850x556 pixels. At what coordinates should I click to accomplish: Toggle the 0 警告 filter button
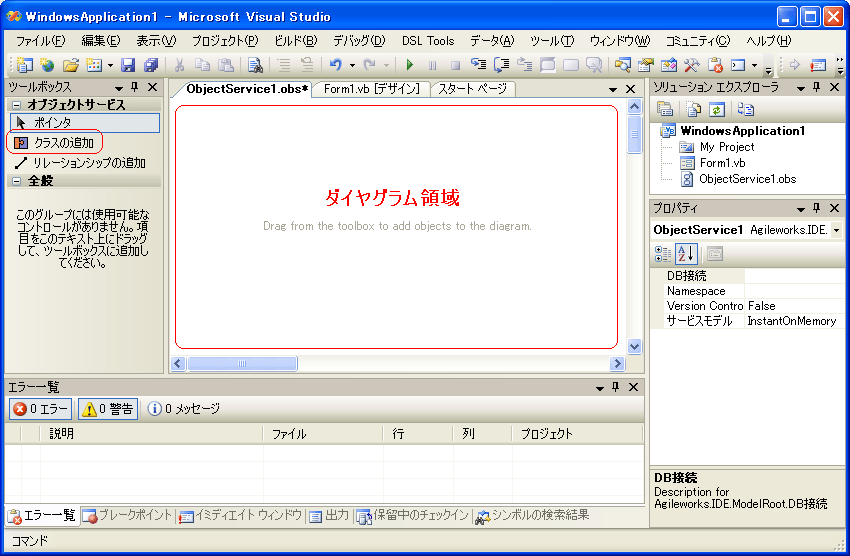[108, 409]
